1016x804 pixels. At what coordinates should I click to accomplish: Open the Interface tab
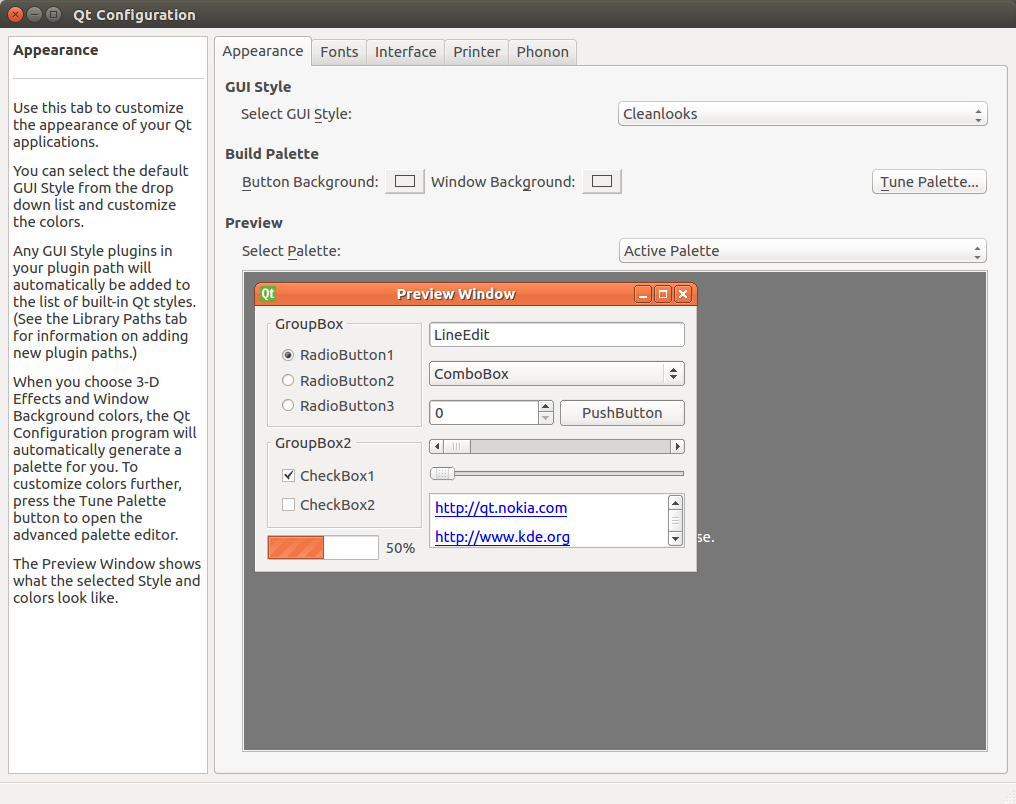click(x=405, y=51)
